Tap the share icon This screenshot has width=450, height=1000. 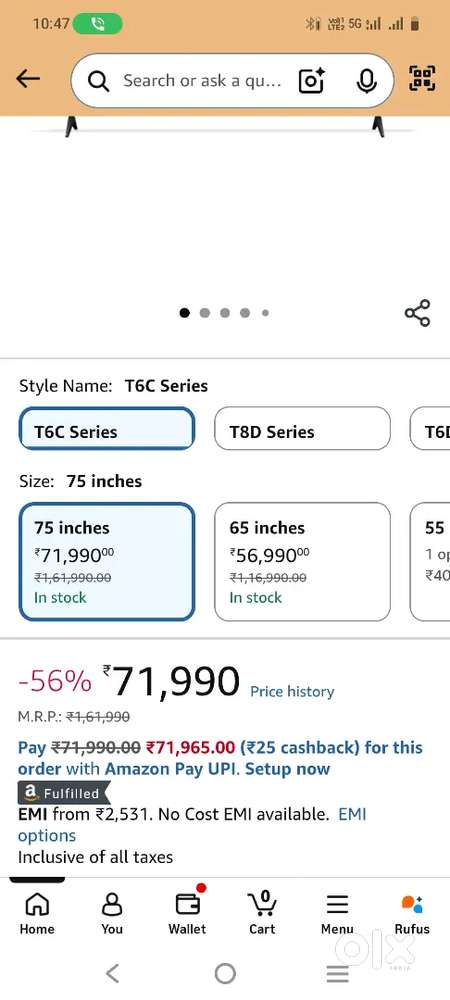coord(417,313)
